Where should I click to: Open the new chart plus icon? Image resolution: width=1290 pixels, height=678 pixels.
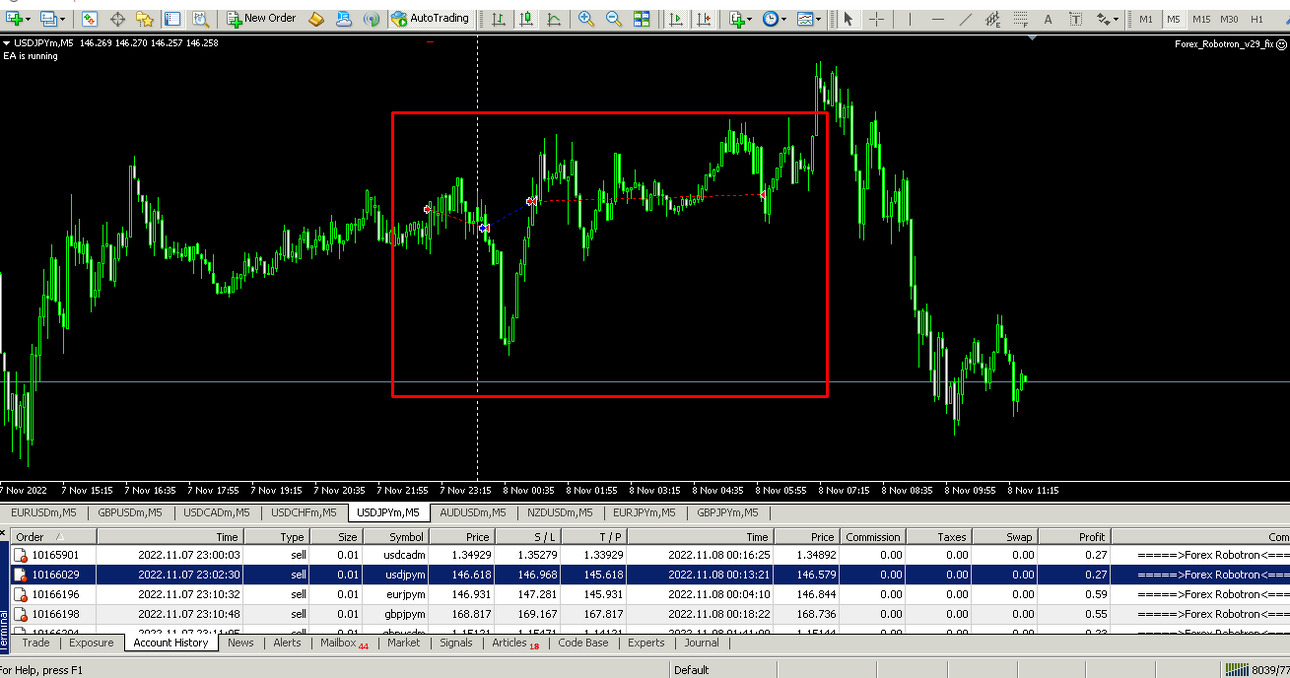click(x=15, y=19)
